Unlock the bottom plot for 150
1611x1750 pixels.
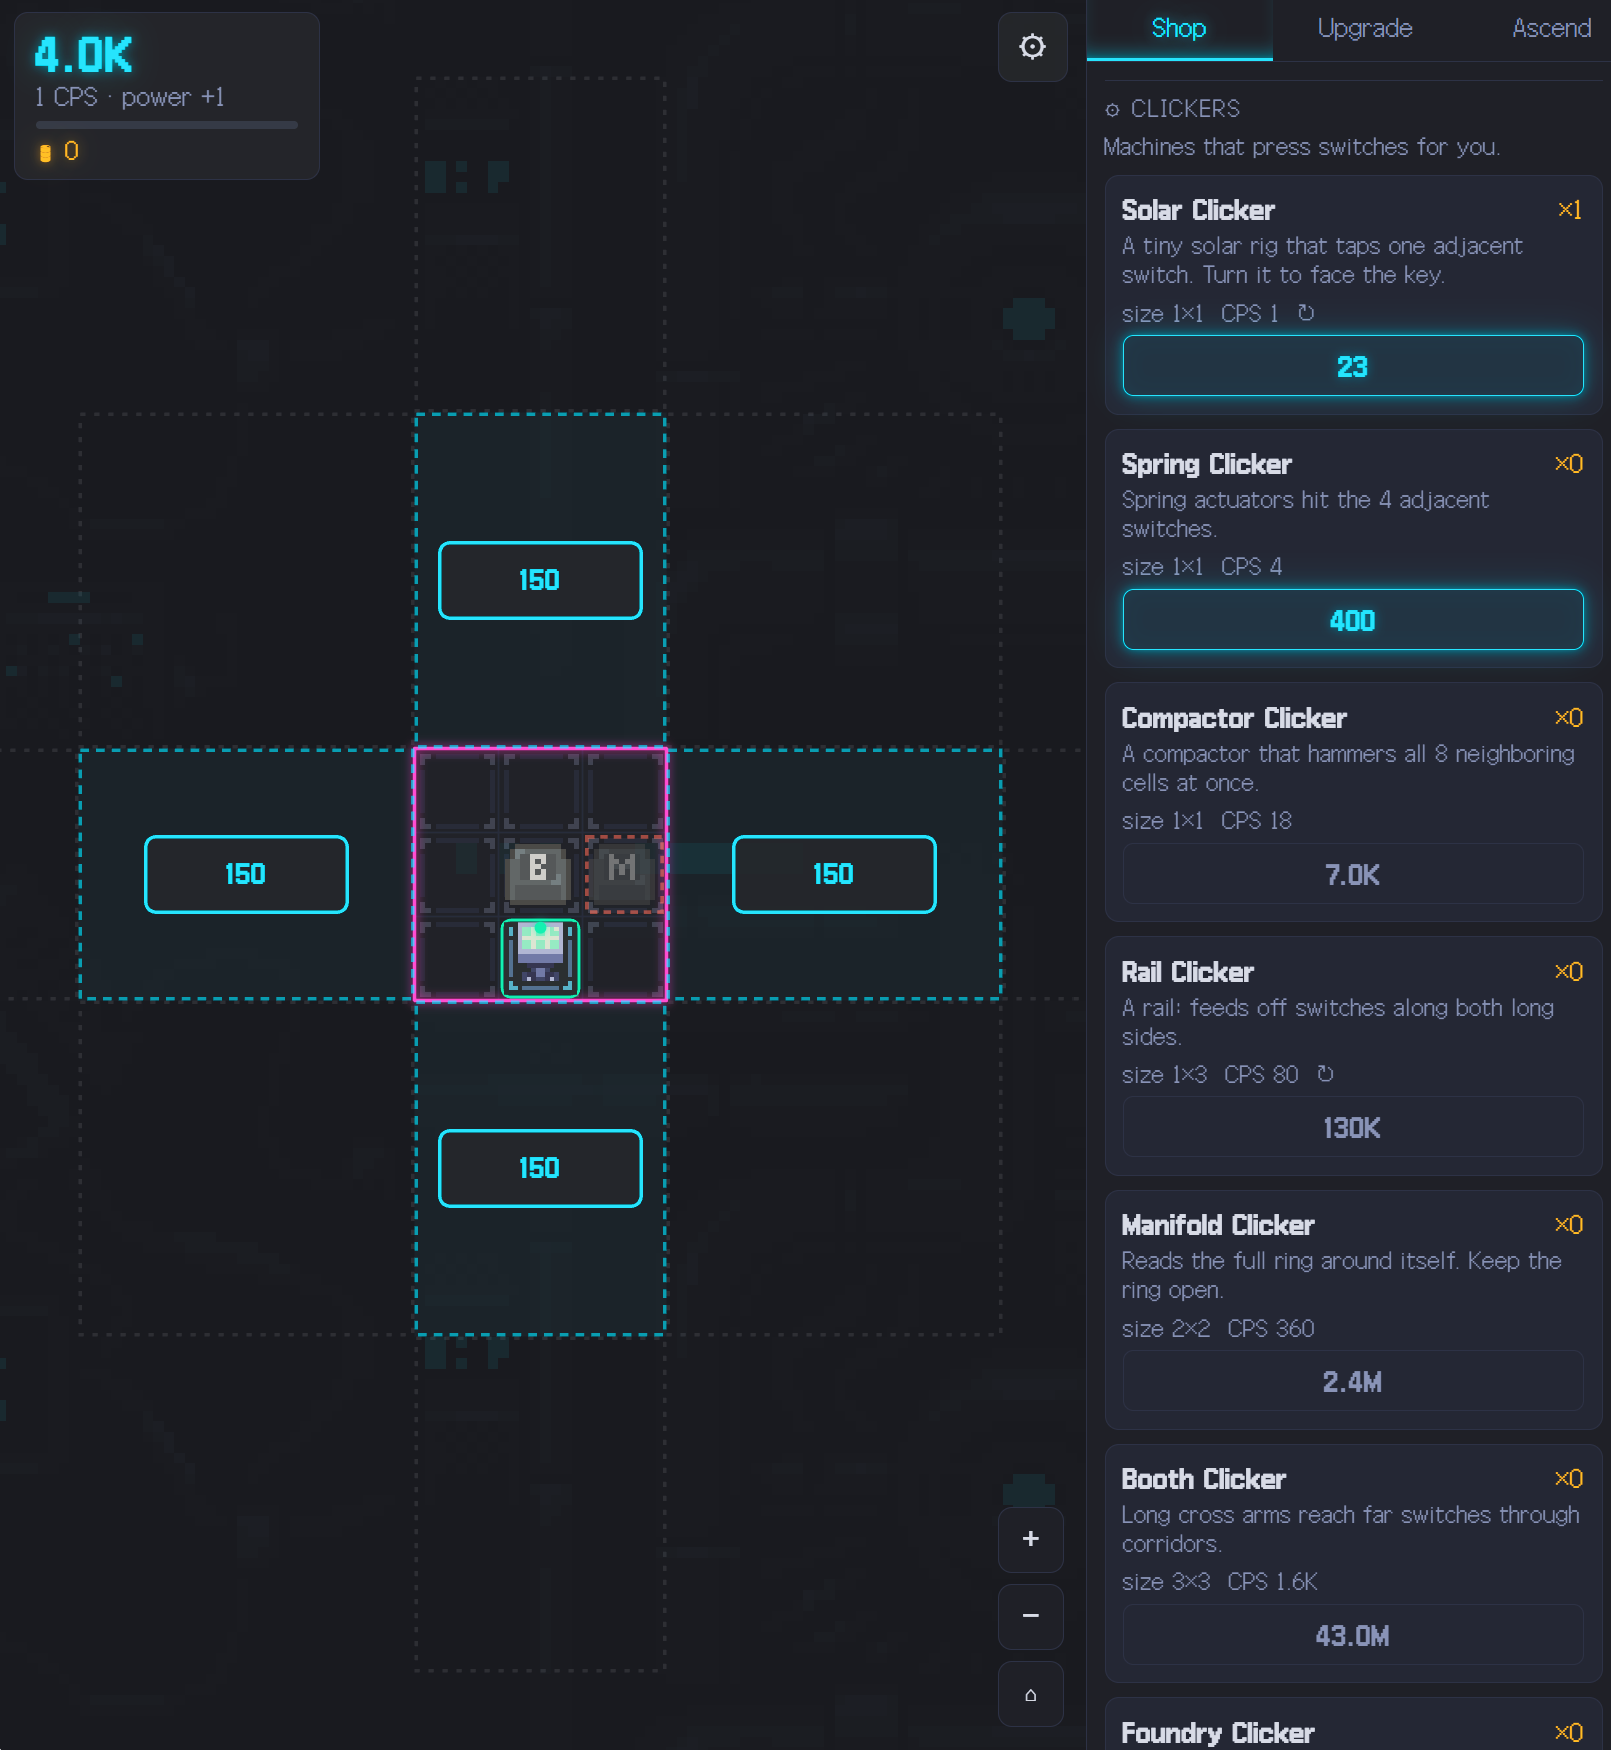pos(540,1168)
